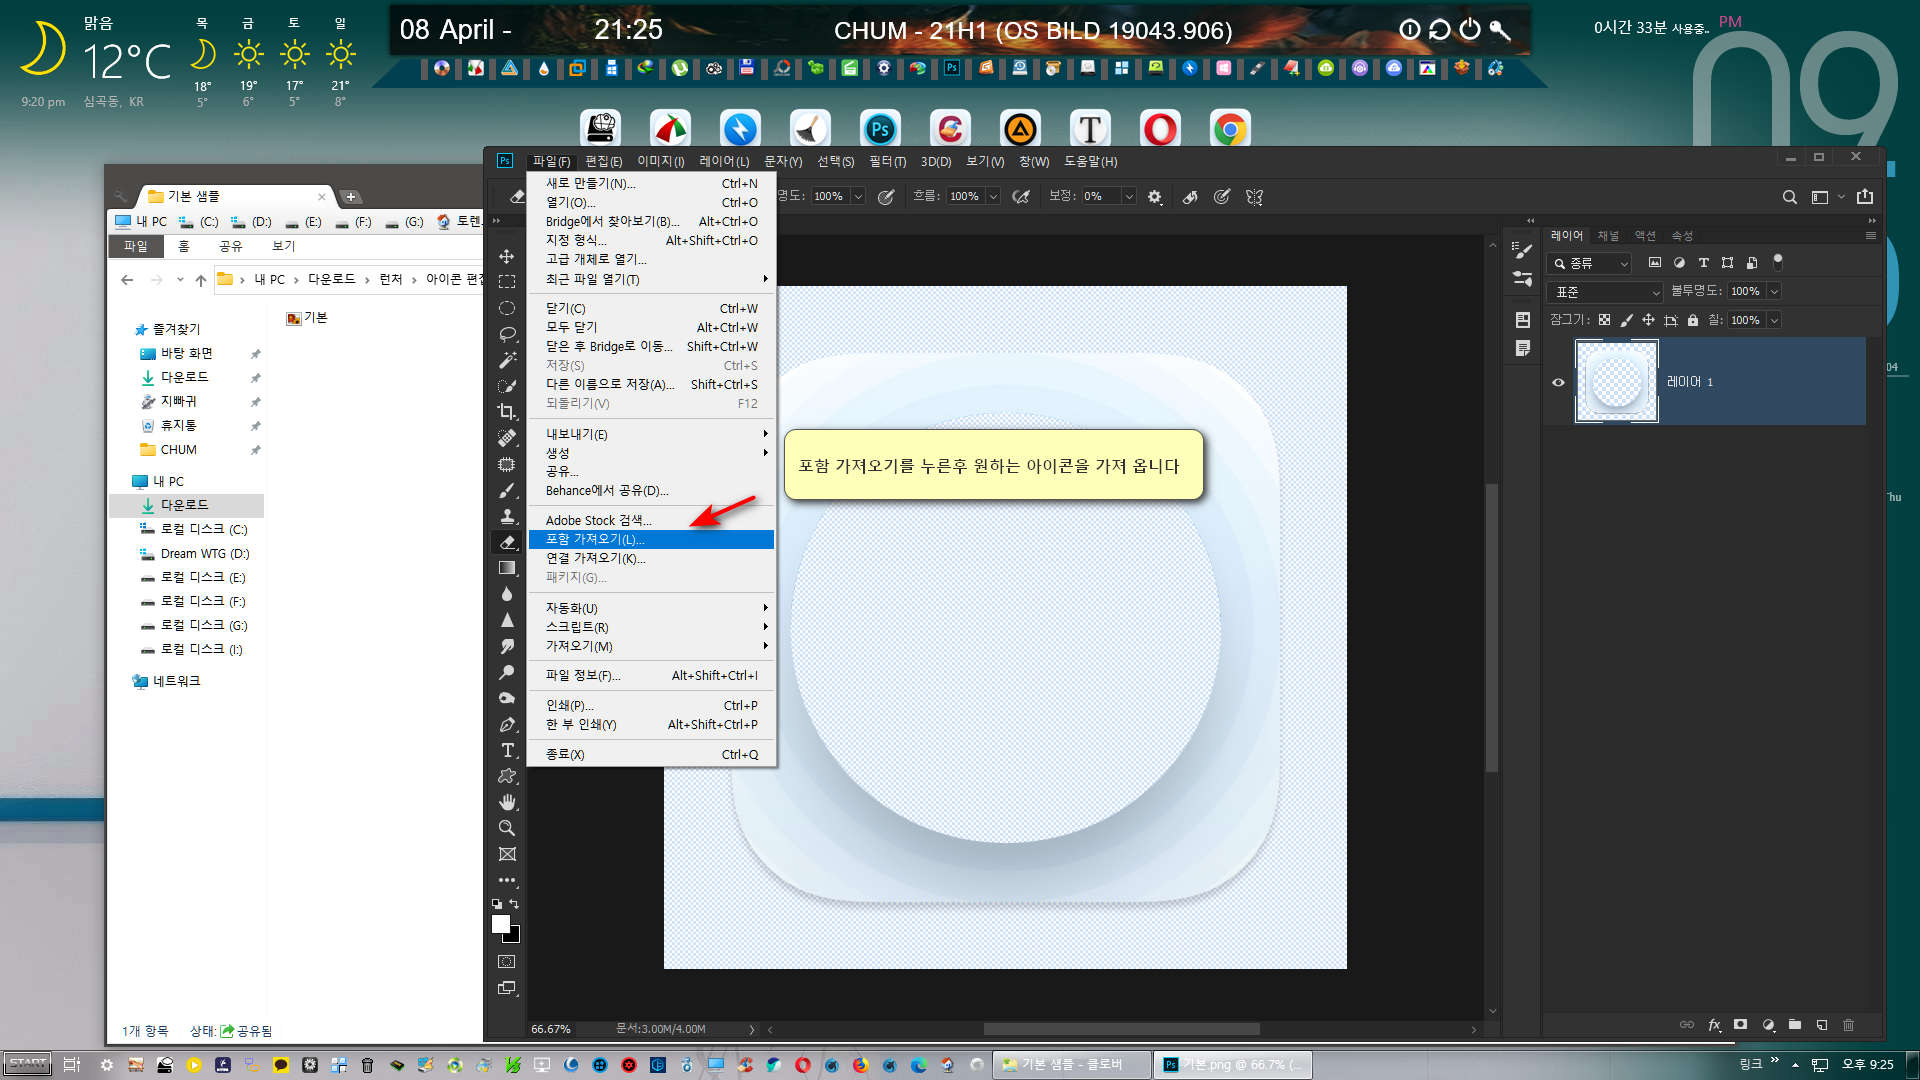The height and width of the screenshot is (1080, 1920).
Task: Choose 포함 가져오기(L) menu entry
Action: (x=651, y=539)
